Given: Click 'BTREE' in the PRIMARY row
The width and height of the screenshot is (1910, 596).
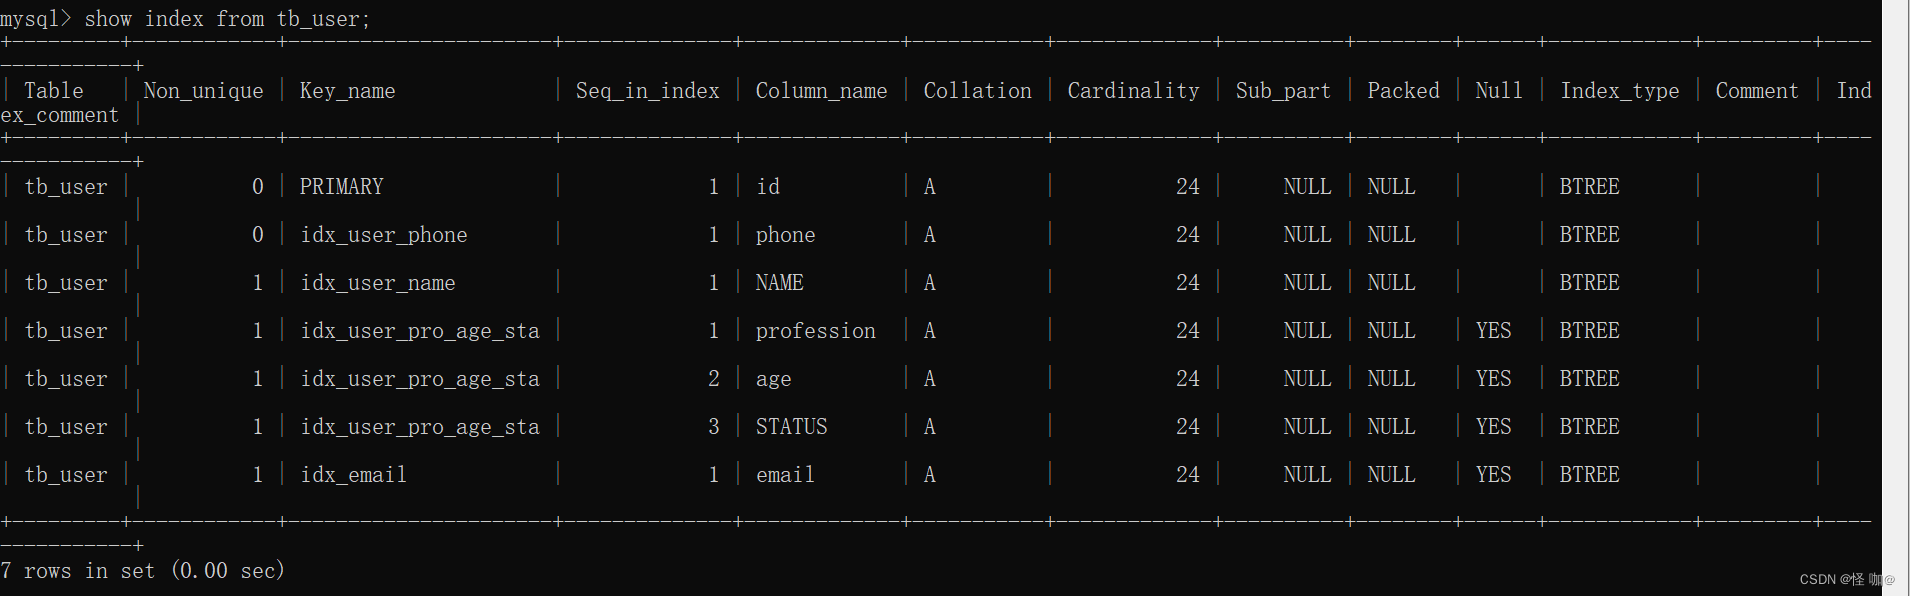Looking at the screenshot, I should (1589, 187).
